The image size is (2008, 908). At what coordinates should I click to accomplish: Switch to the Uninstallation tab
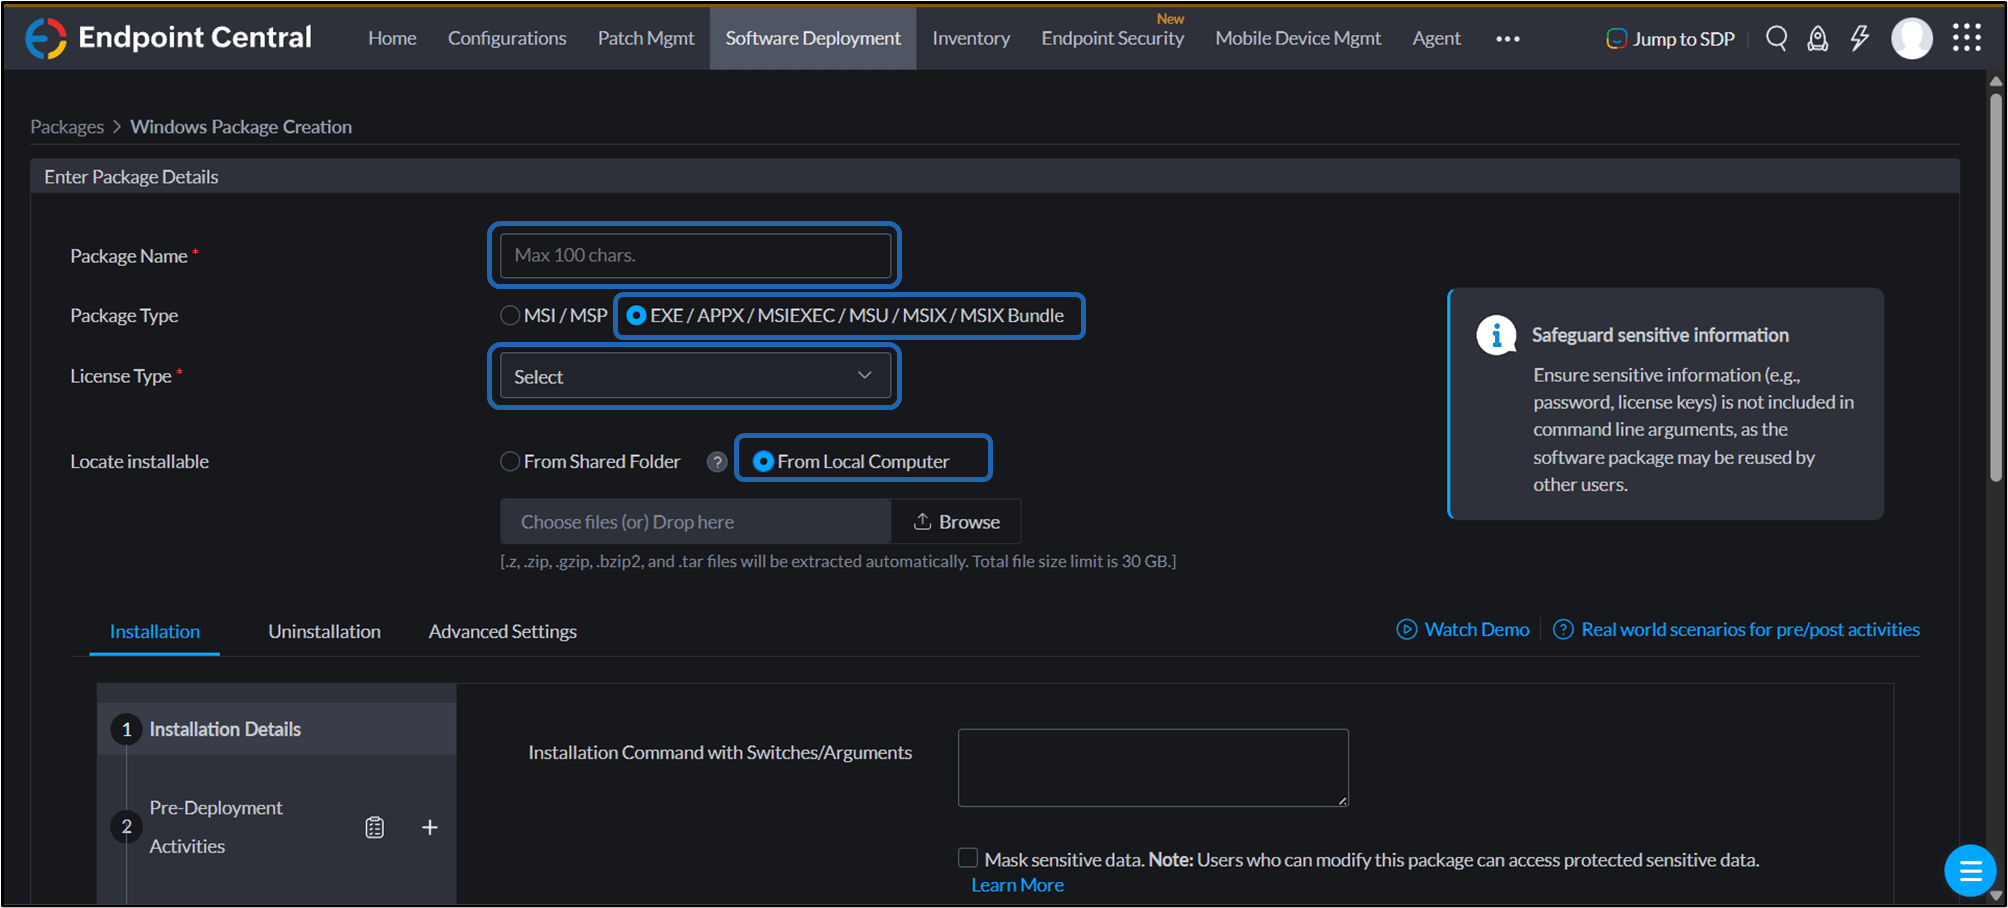coord(324,632)
